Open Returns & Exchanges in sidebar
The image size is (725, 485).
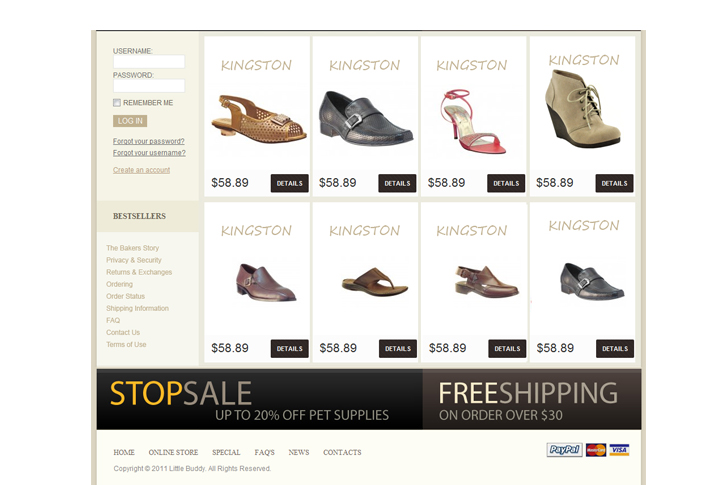click(139, 272)
